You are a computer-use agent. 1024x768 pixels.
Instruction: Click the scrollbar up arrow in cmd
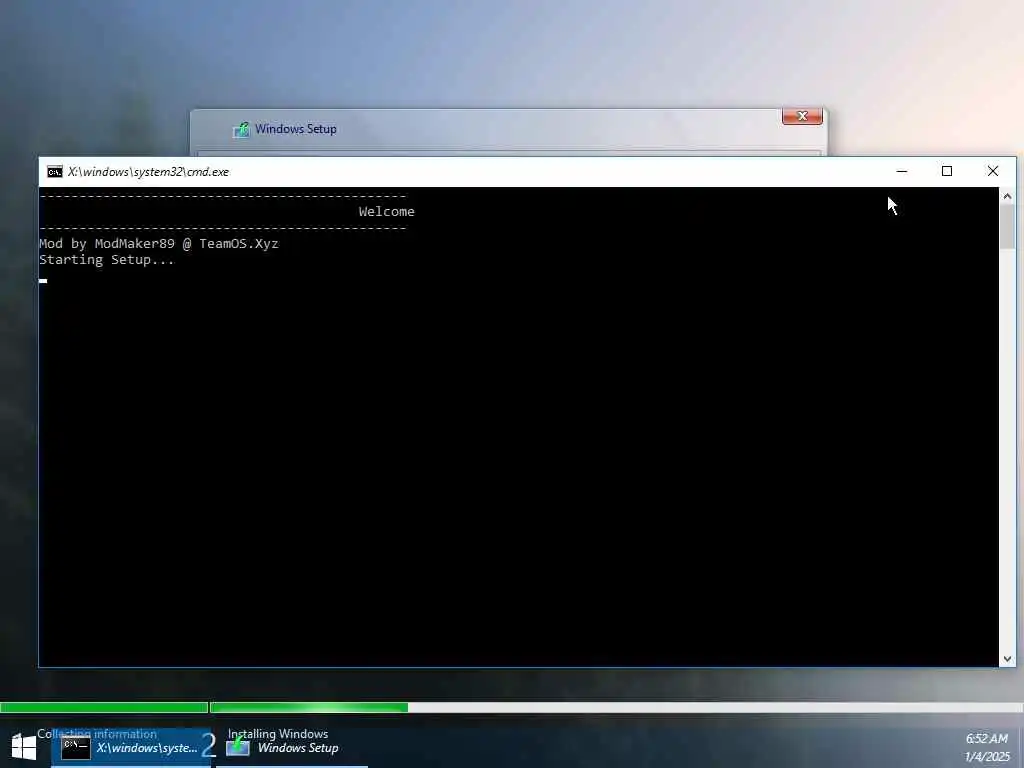(x=1007, y=196)
